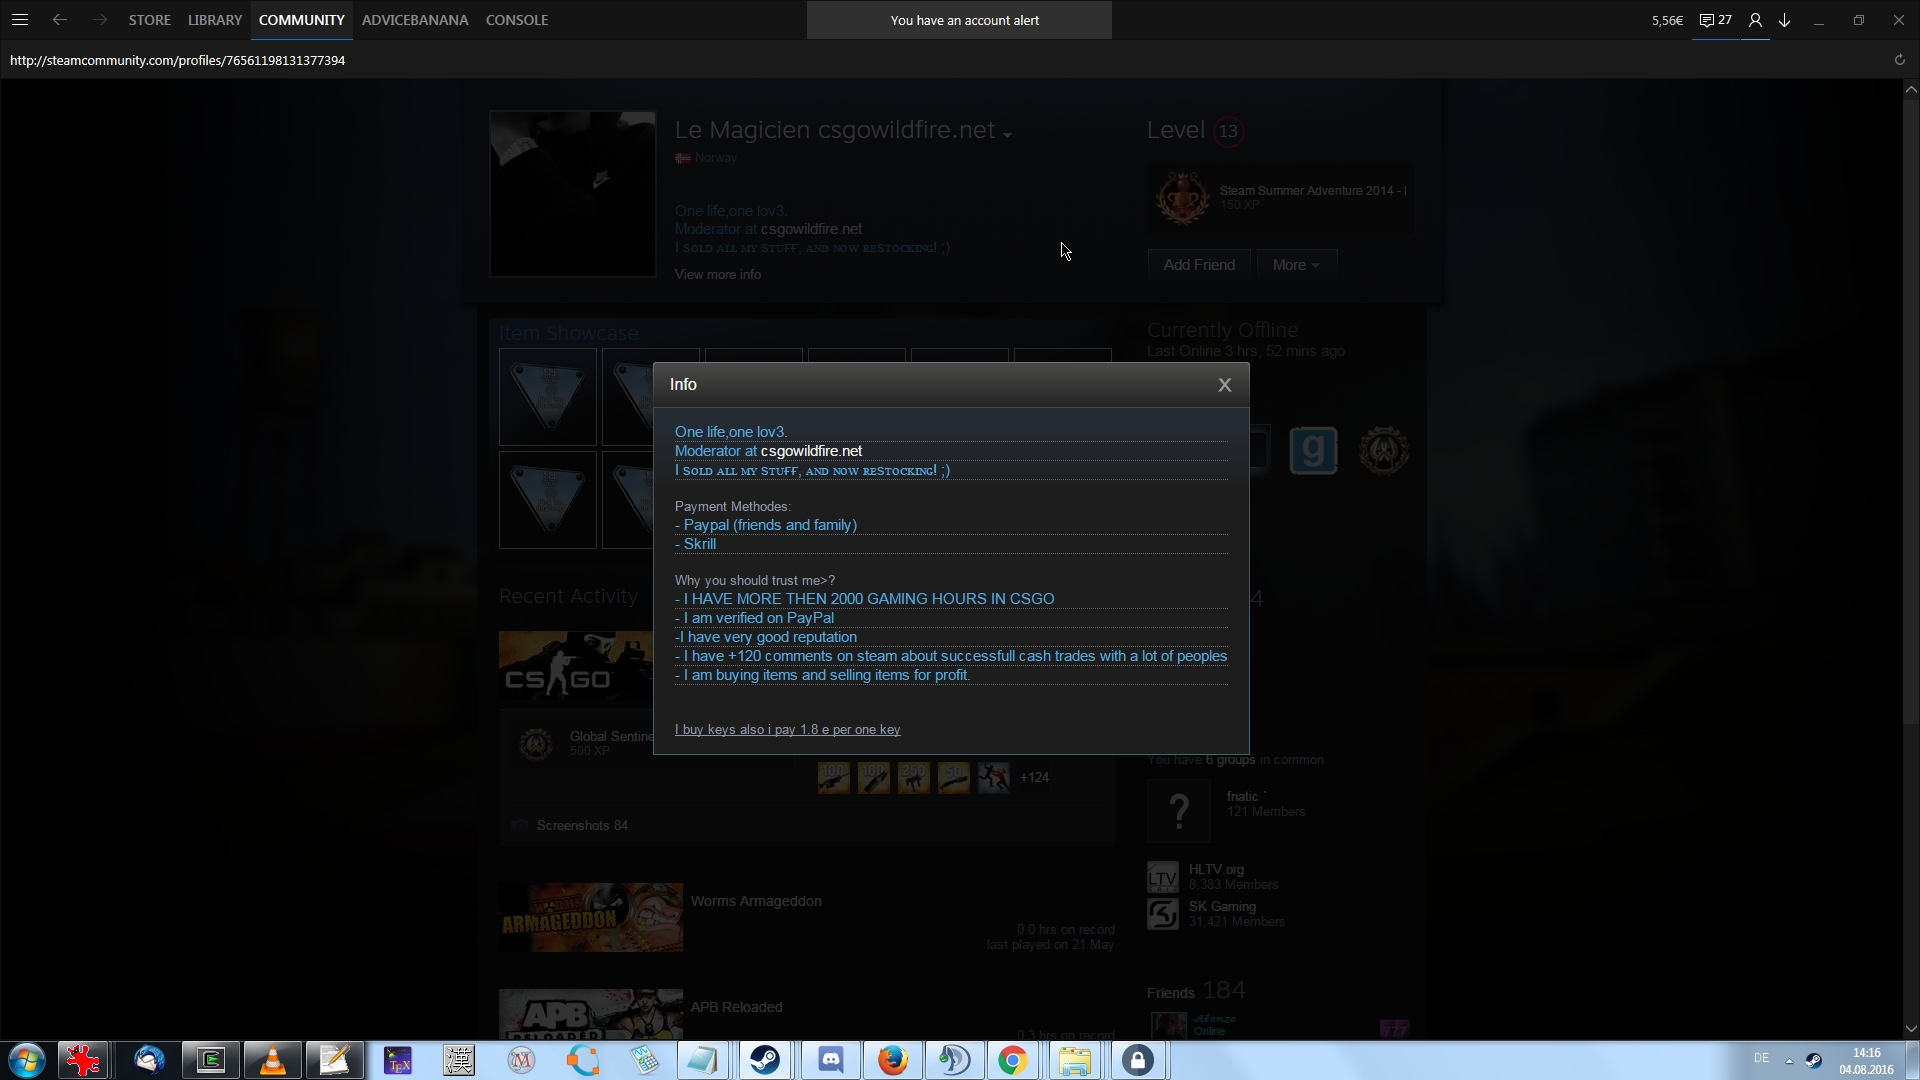Image resolution: width=1920 pixels, height=1080 pixels.
Task: Go back with the back arrow
Action: point(60,20)
